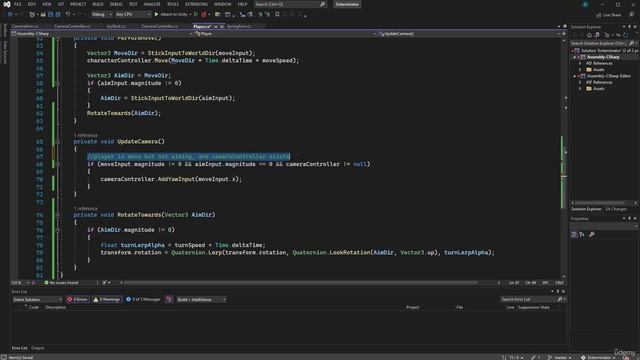Toggle the 0 Errors filter
640x360 pixels.
point(78,300)
